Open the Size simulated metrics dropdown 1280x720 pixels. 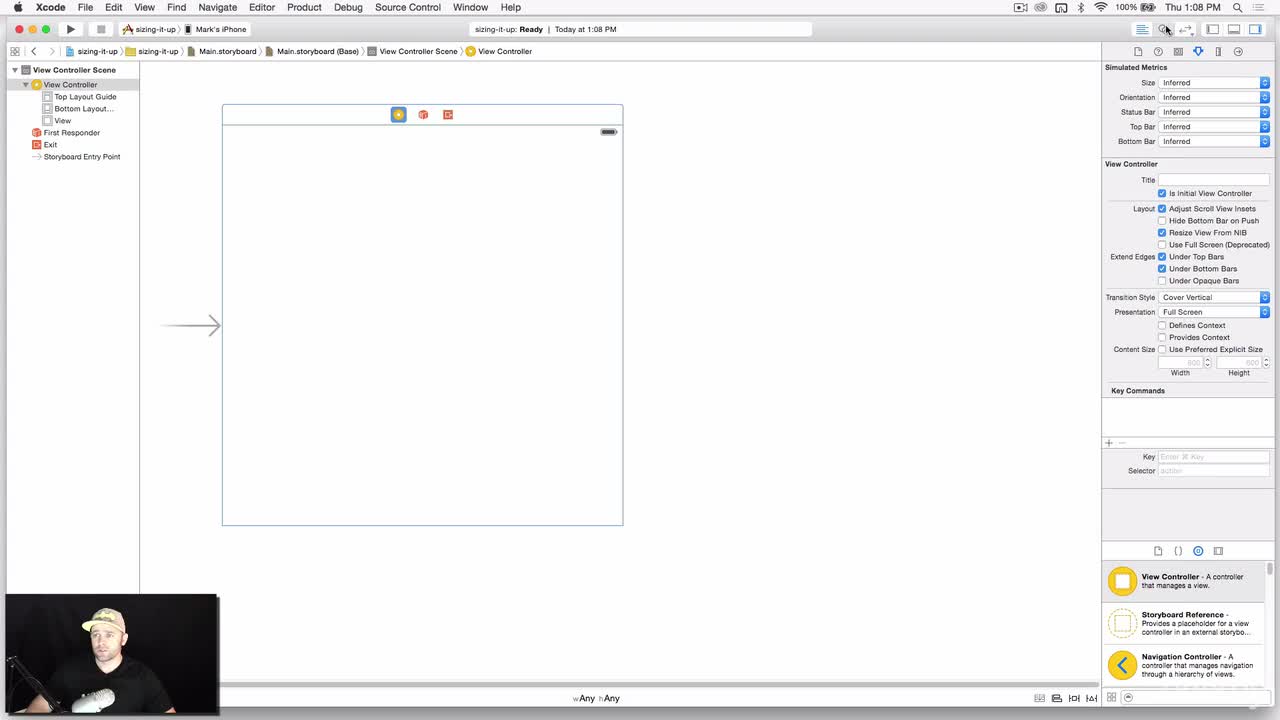point(1214,83)
